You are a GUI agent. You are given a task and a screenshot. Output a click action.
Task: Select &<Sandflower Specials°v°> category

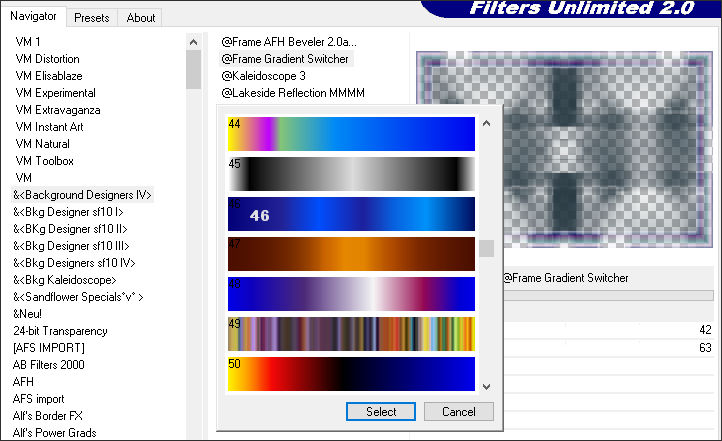78,297
